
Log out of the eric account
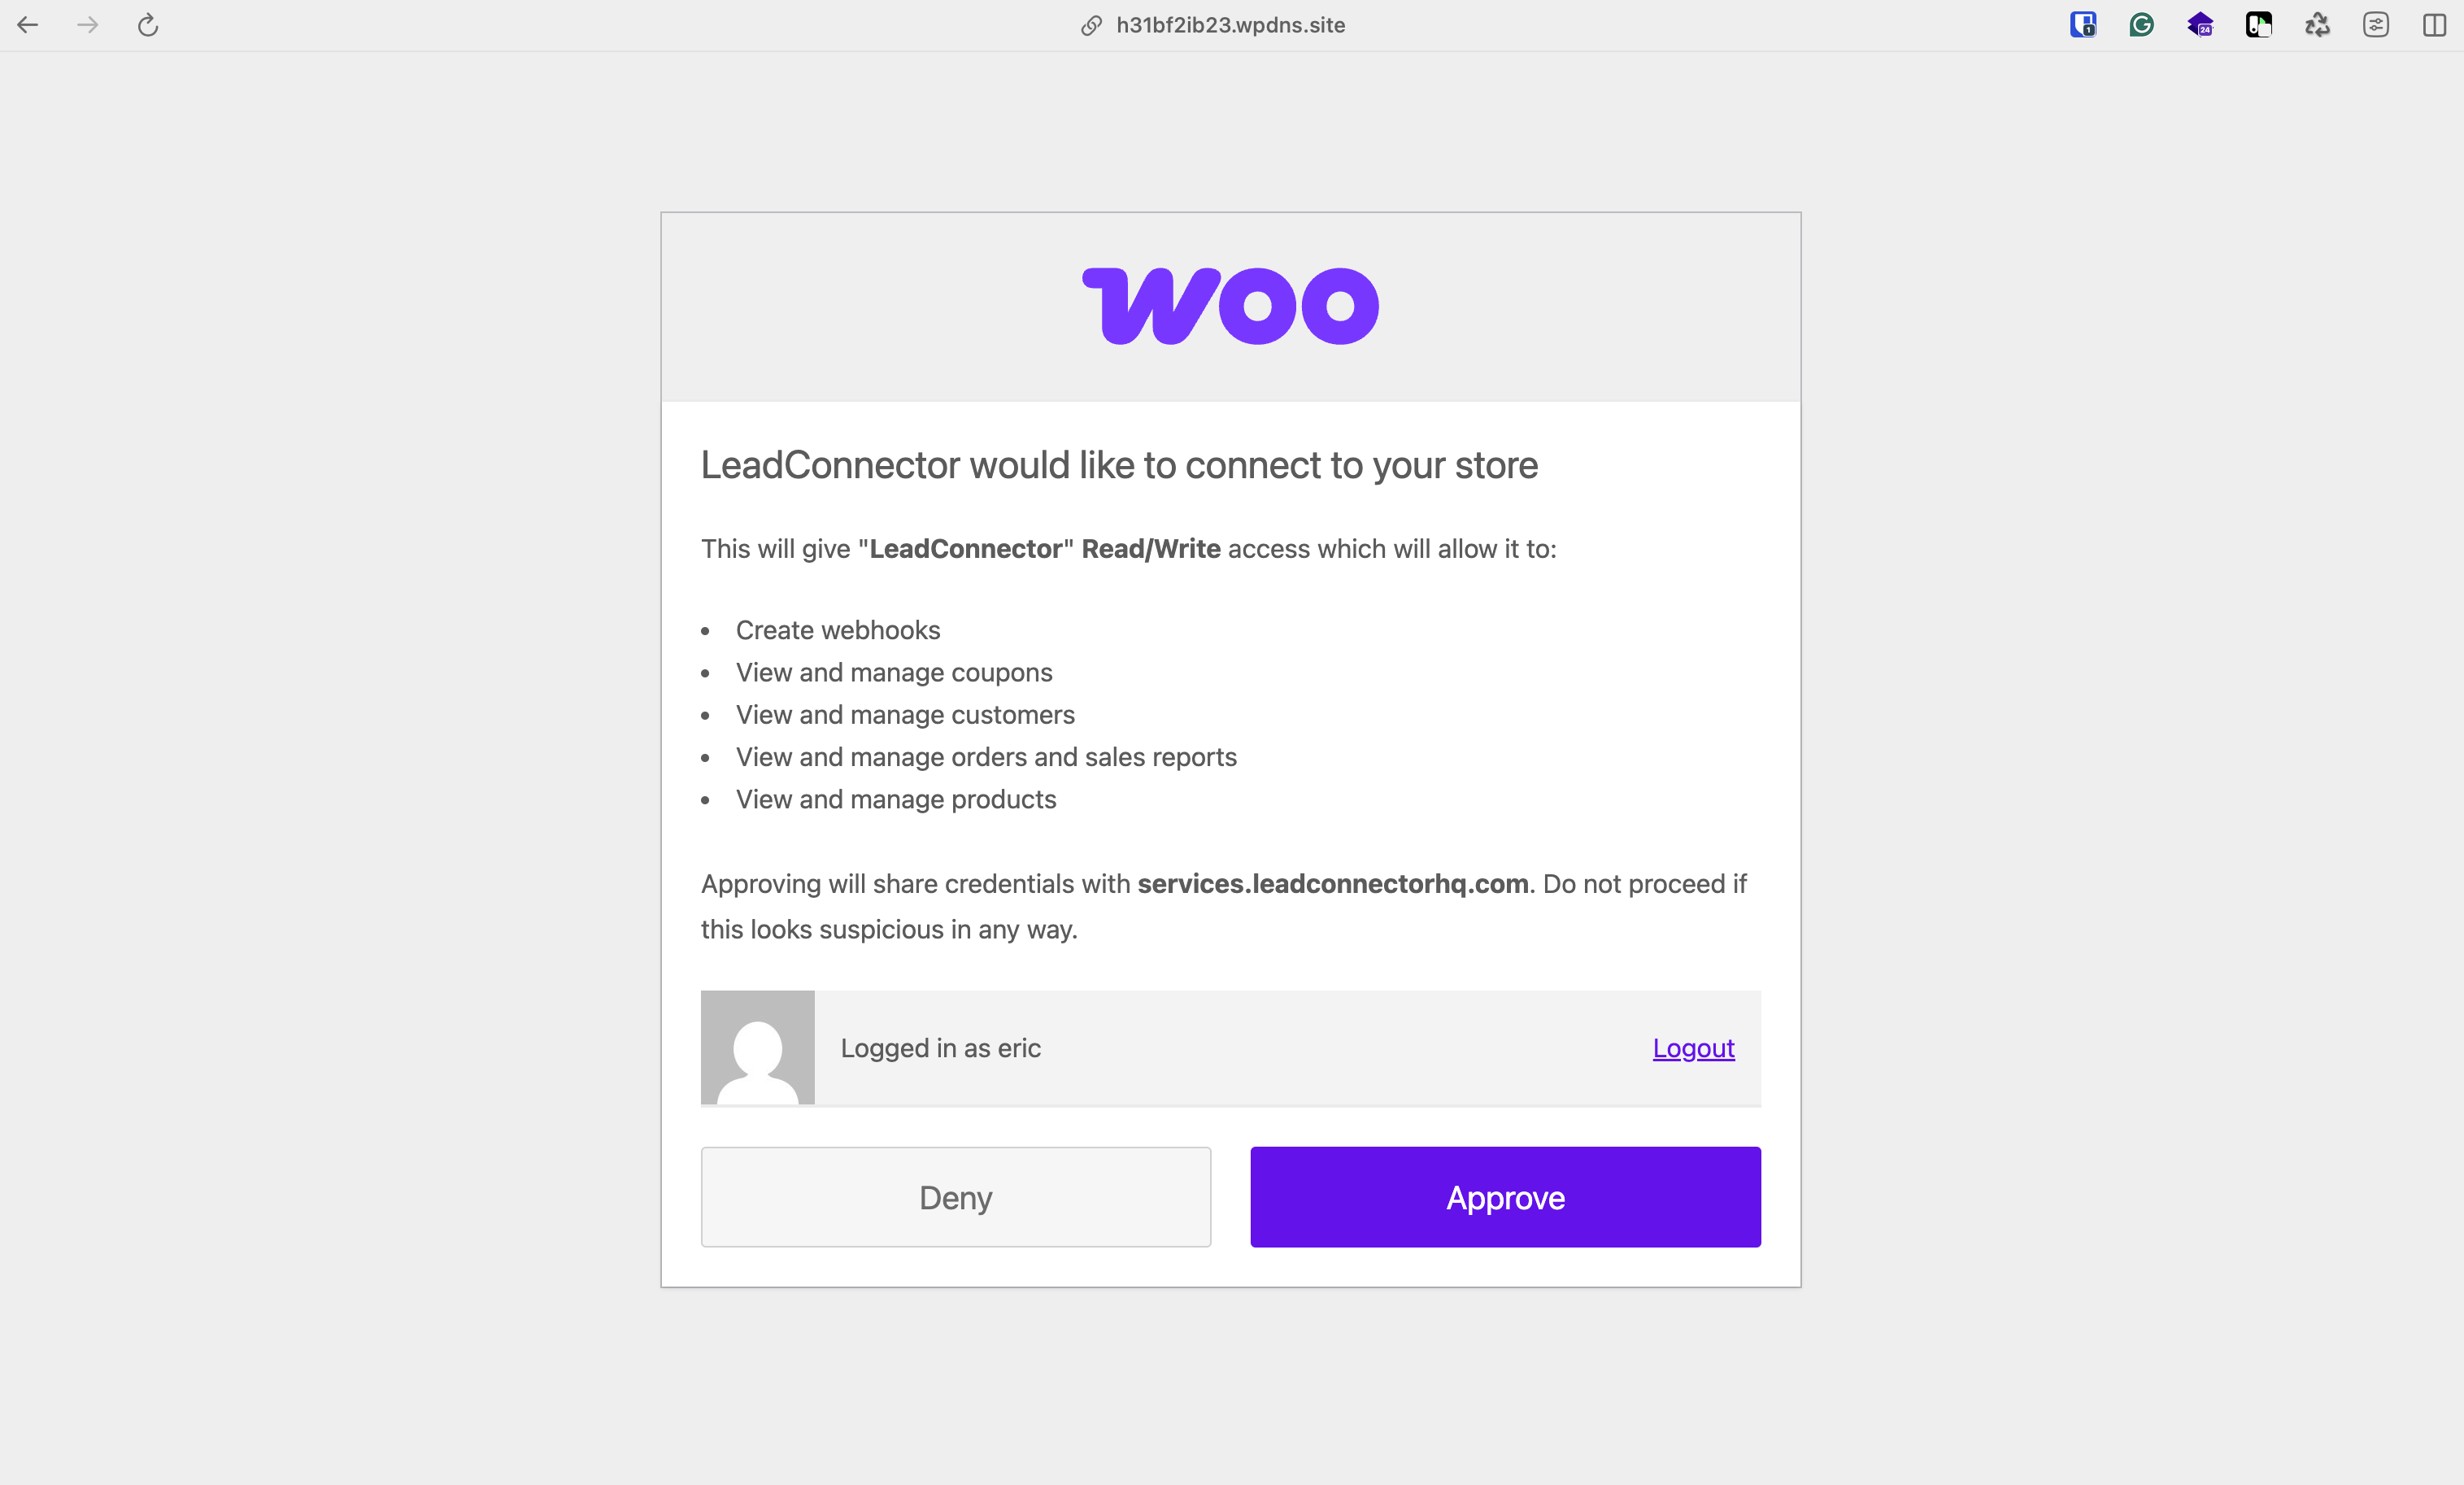[1693, 1048]
